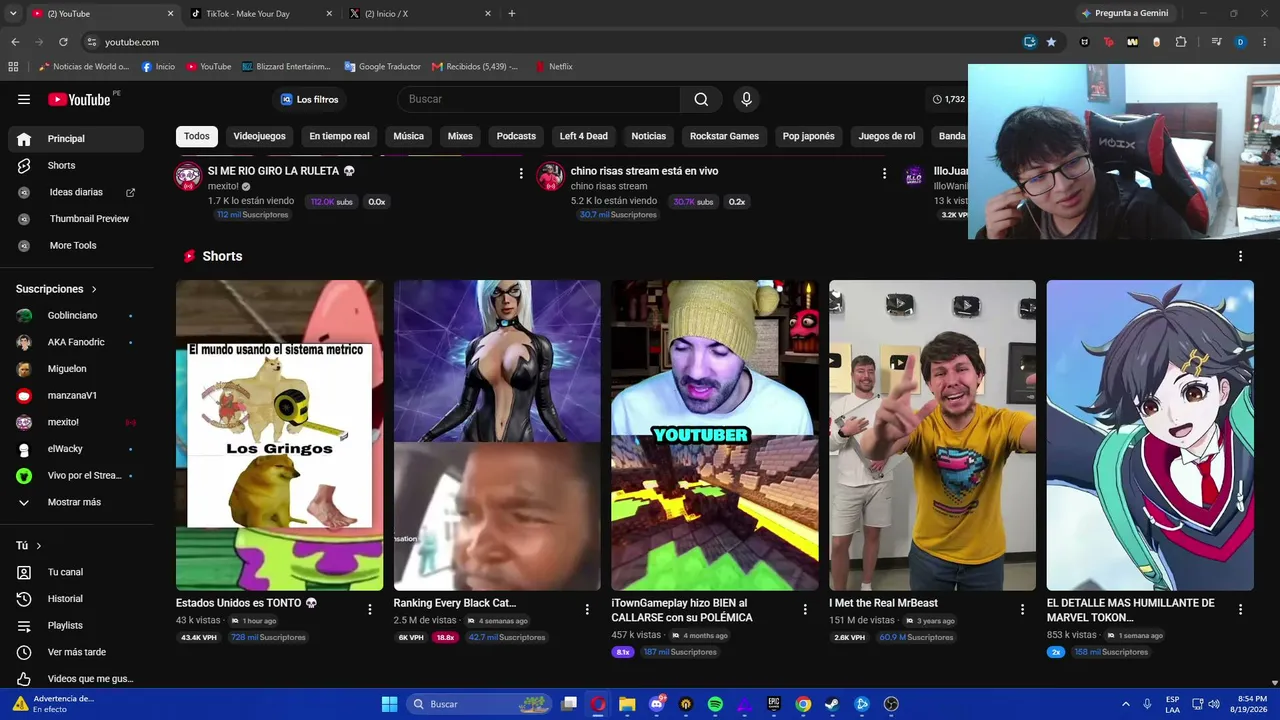Expand the Suscripciones section chevron
The image size is (1280, 720).
click(x=94, y=289)
